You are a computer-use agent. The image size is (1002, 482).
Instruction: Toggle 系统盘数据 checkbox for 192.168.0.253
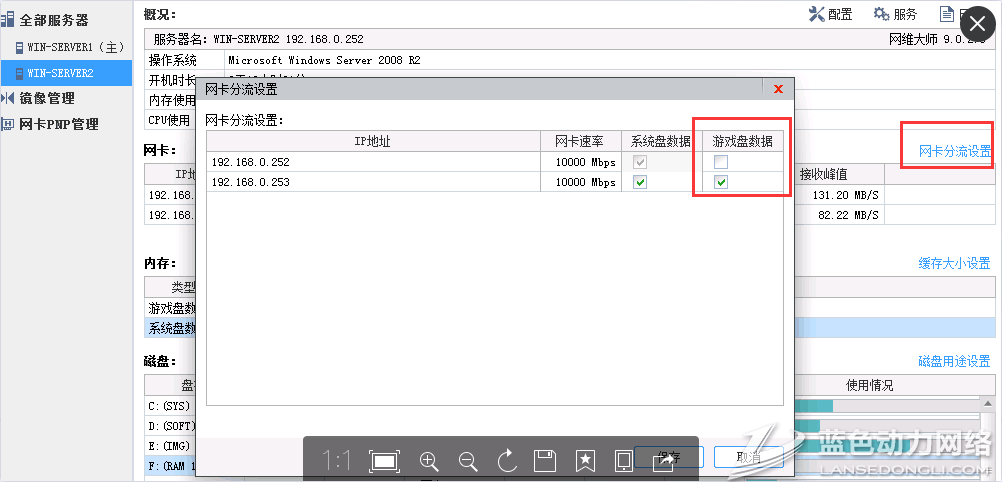640,182
